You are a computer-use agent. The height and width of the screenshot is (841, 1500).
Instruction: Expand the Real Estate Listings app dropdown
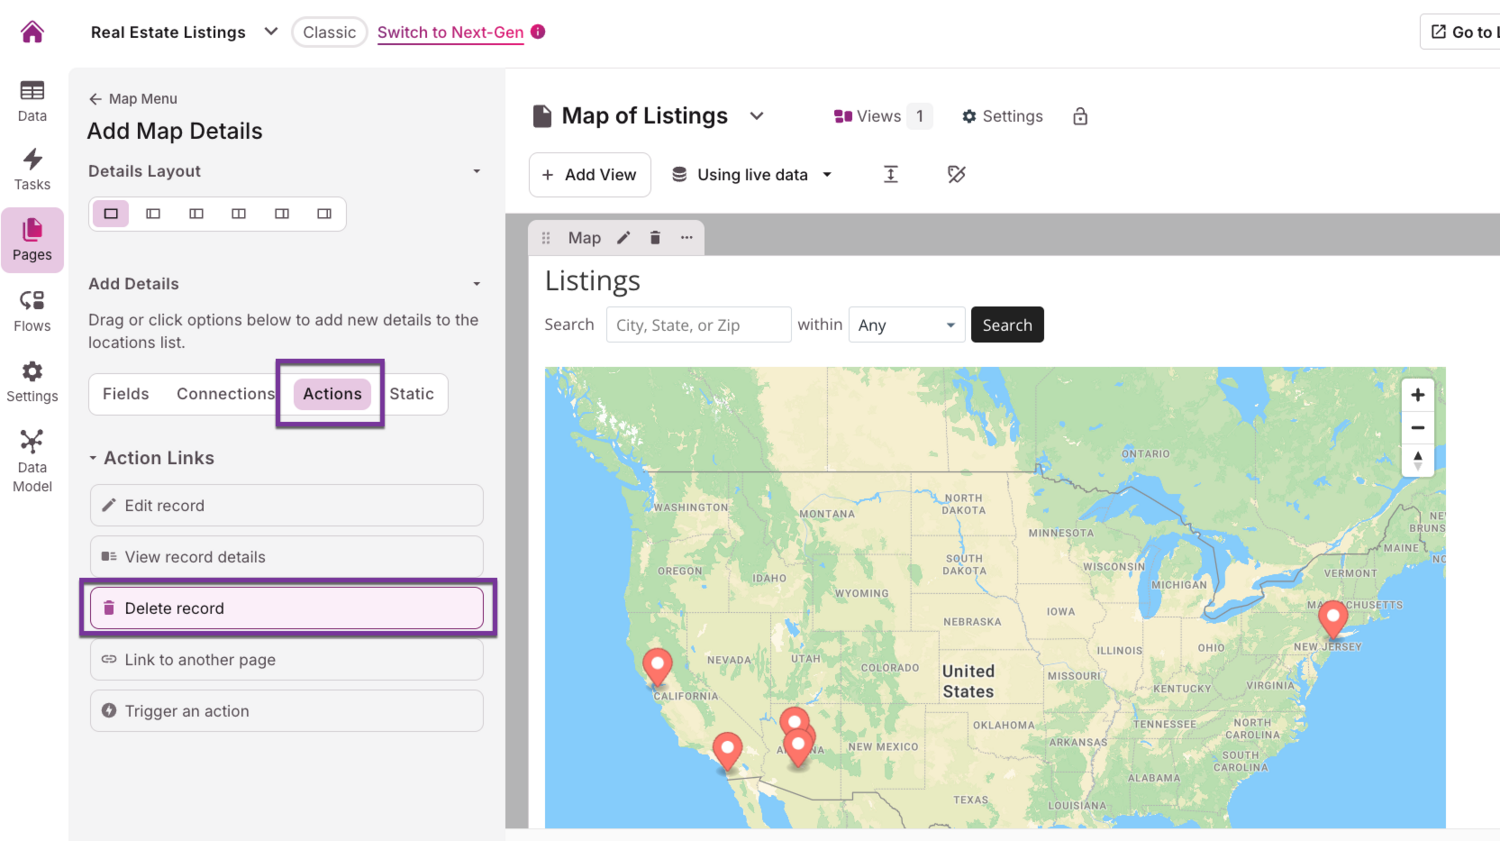tap(270, 32)
